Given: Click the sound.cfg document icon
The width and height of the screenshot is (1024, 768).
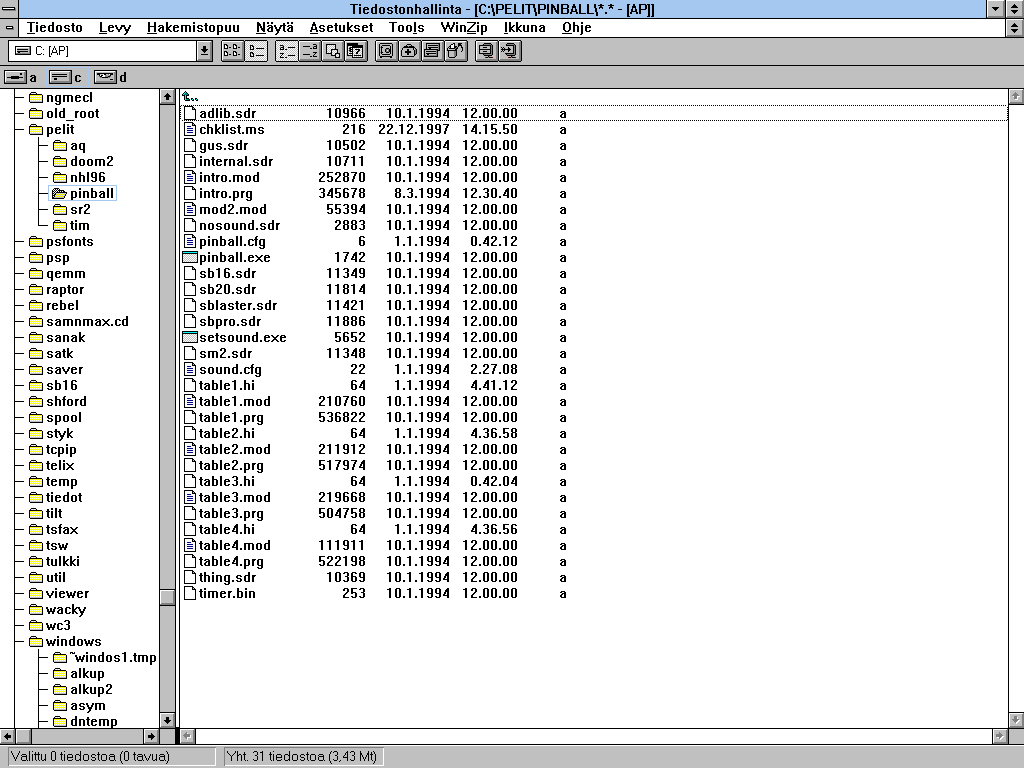Looking at the screenshot, I should (189, 370).
